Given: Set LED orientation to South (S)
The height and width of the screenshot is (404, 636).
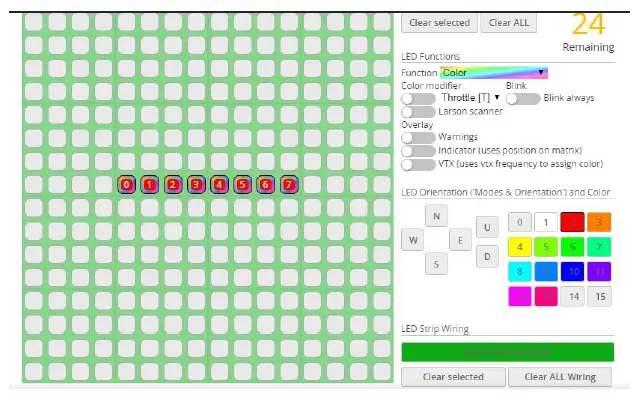Looking at the screenshot, I should click(436, 264).
